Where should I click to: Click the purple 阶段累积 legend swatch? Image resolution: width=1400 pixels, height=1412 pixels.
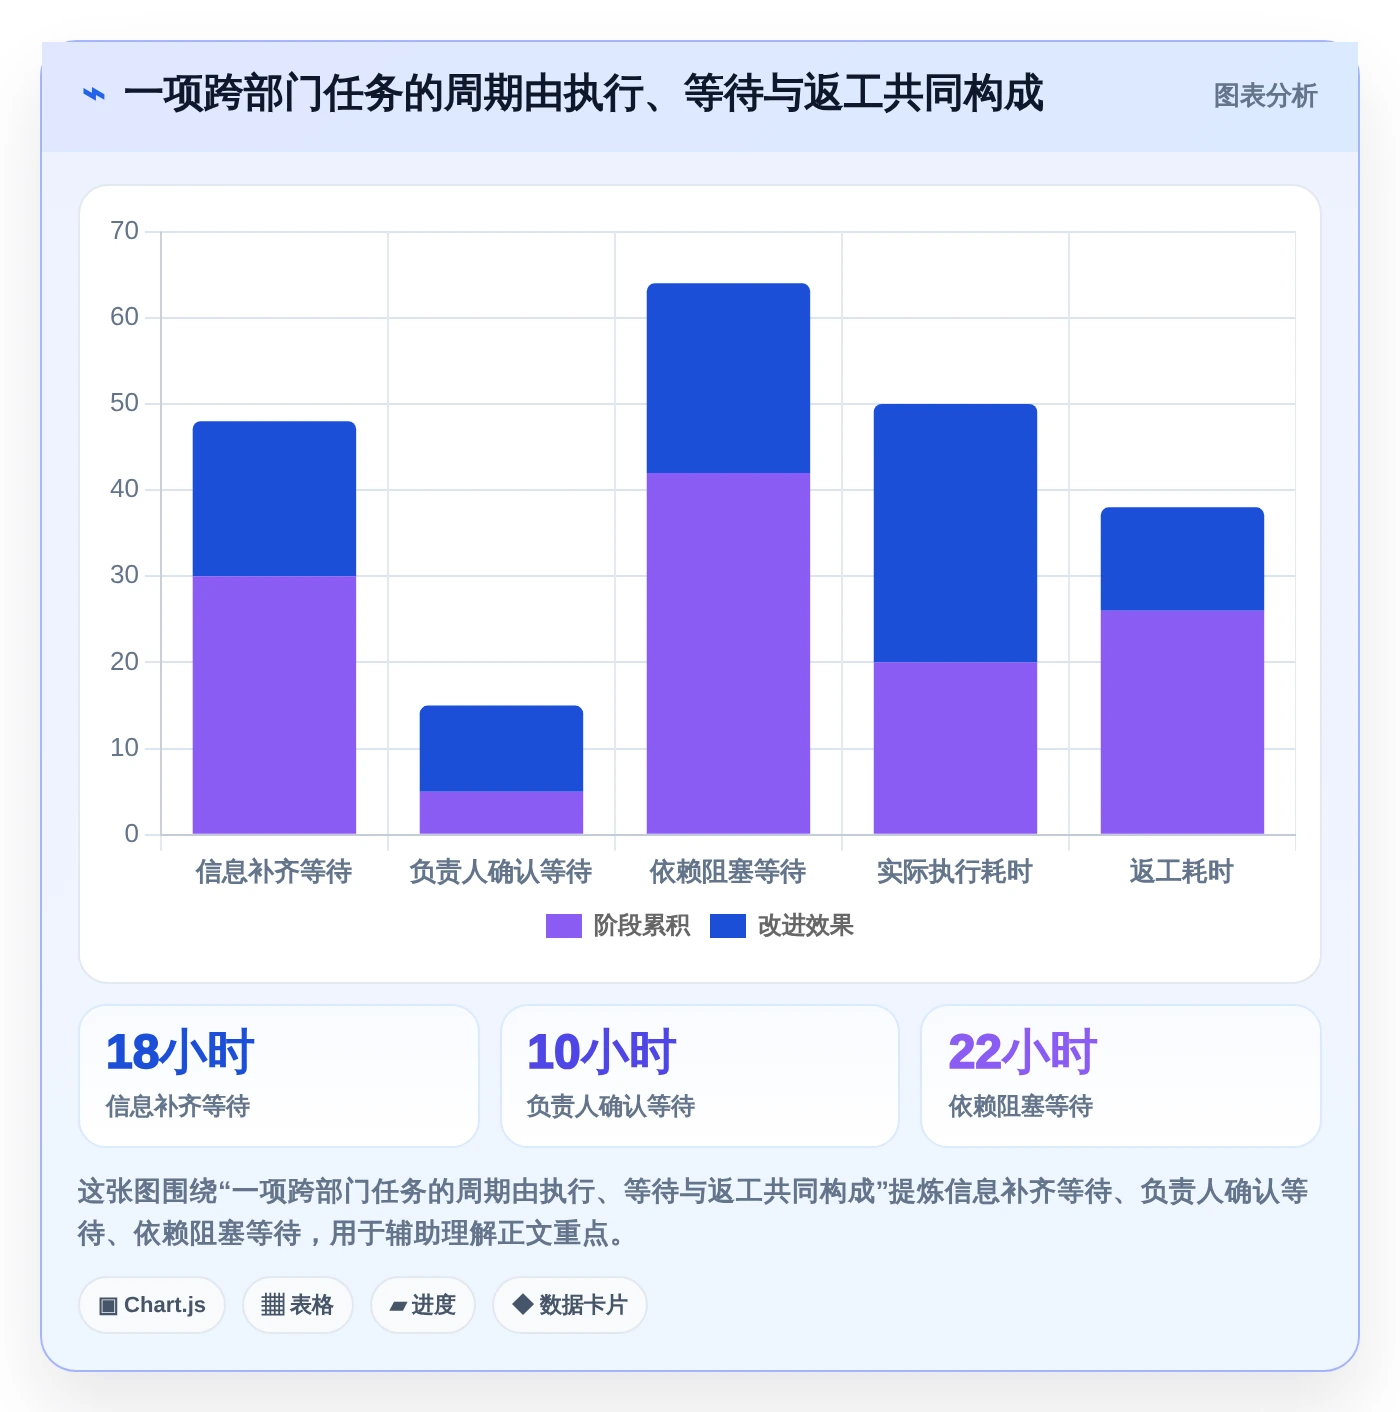(564, 926)
